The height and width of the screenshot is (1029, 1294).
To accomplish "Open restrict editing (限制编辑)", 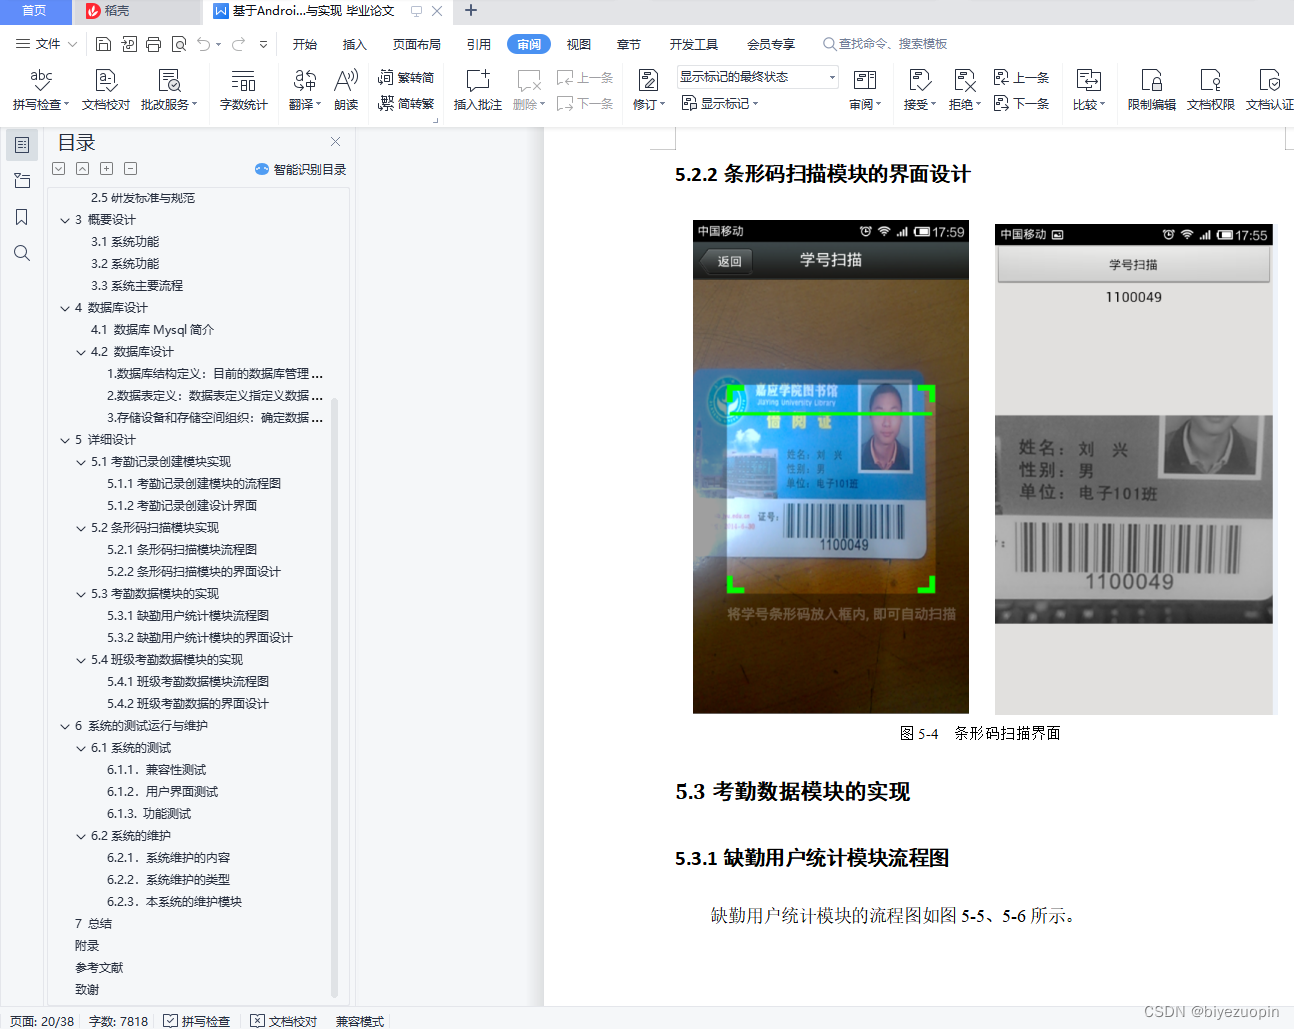I will pos(1151,89).
